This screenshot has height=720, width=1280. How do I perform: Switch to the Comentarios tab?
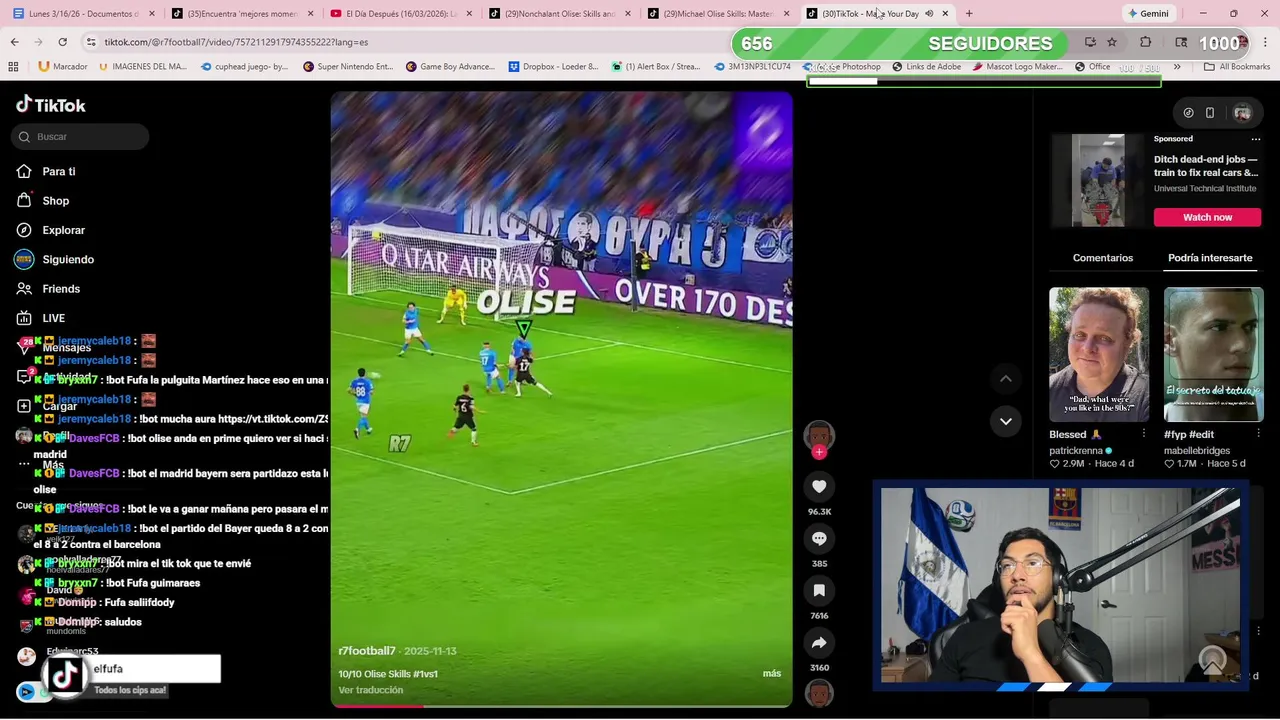(1103, 258)
